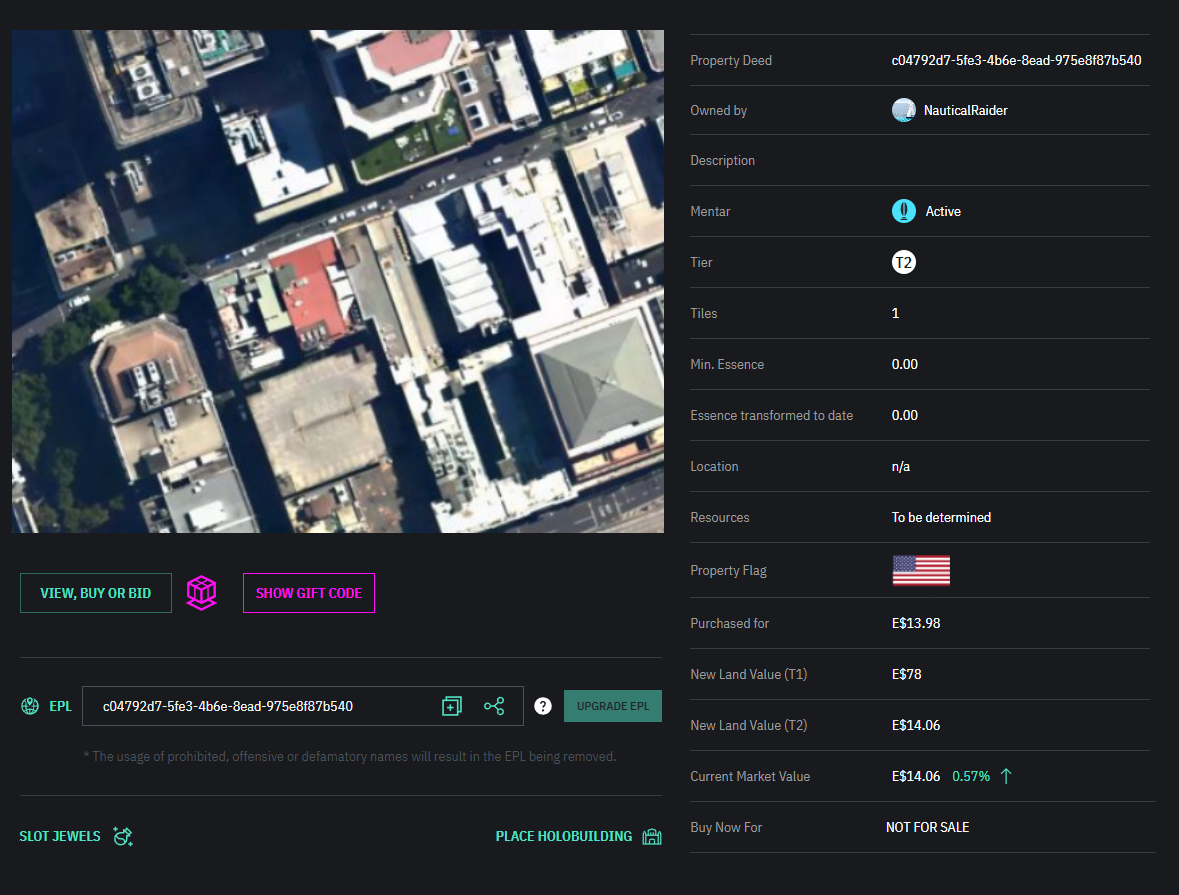Image resolution: width=1179 pixels, height=895 pixels.
Task: Click the pink 3D cube icon
Action: (x=202, y=593)
